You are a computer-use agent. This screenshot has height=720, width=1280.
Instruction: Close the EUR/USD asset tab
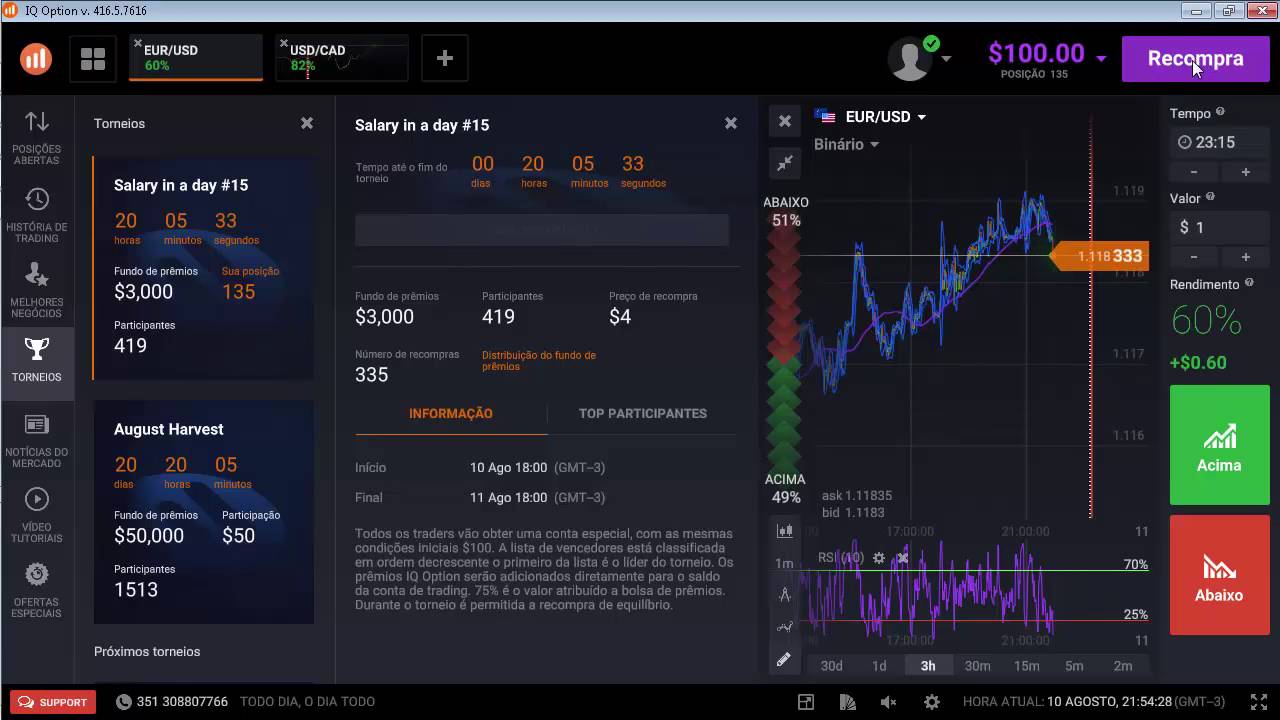138,44
